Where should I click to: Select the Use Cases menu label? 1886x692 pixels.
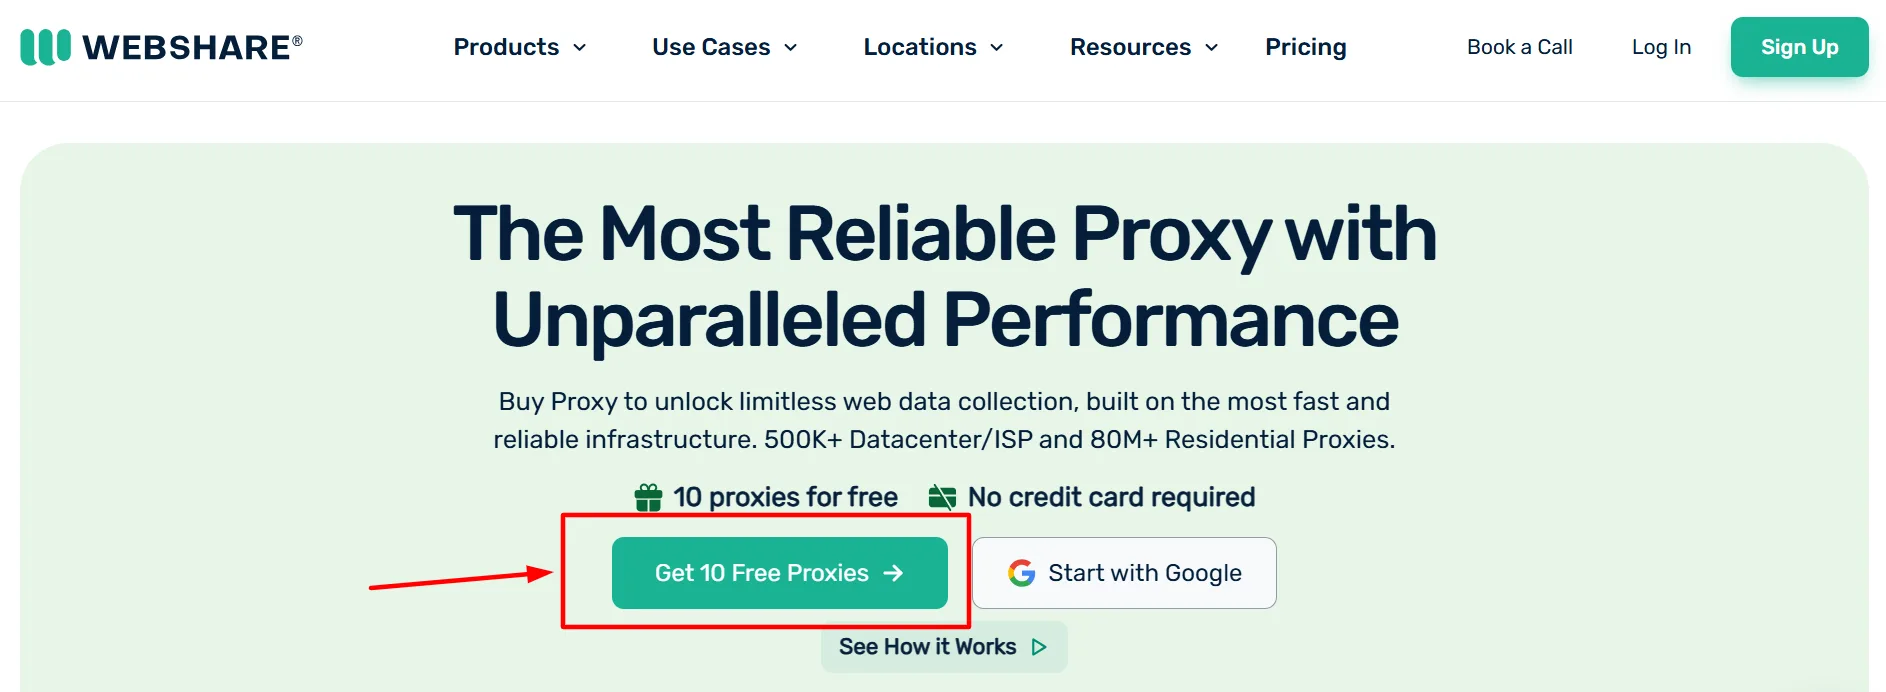[710, 47]
